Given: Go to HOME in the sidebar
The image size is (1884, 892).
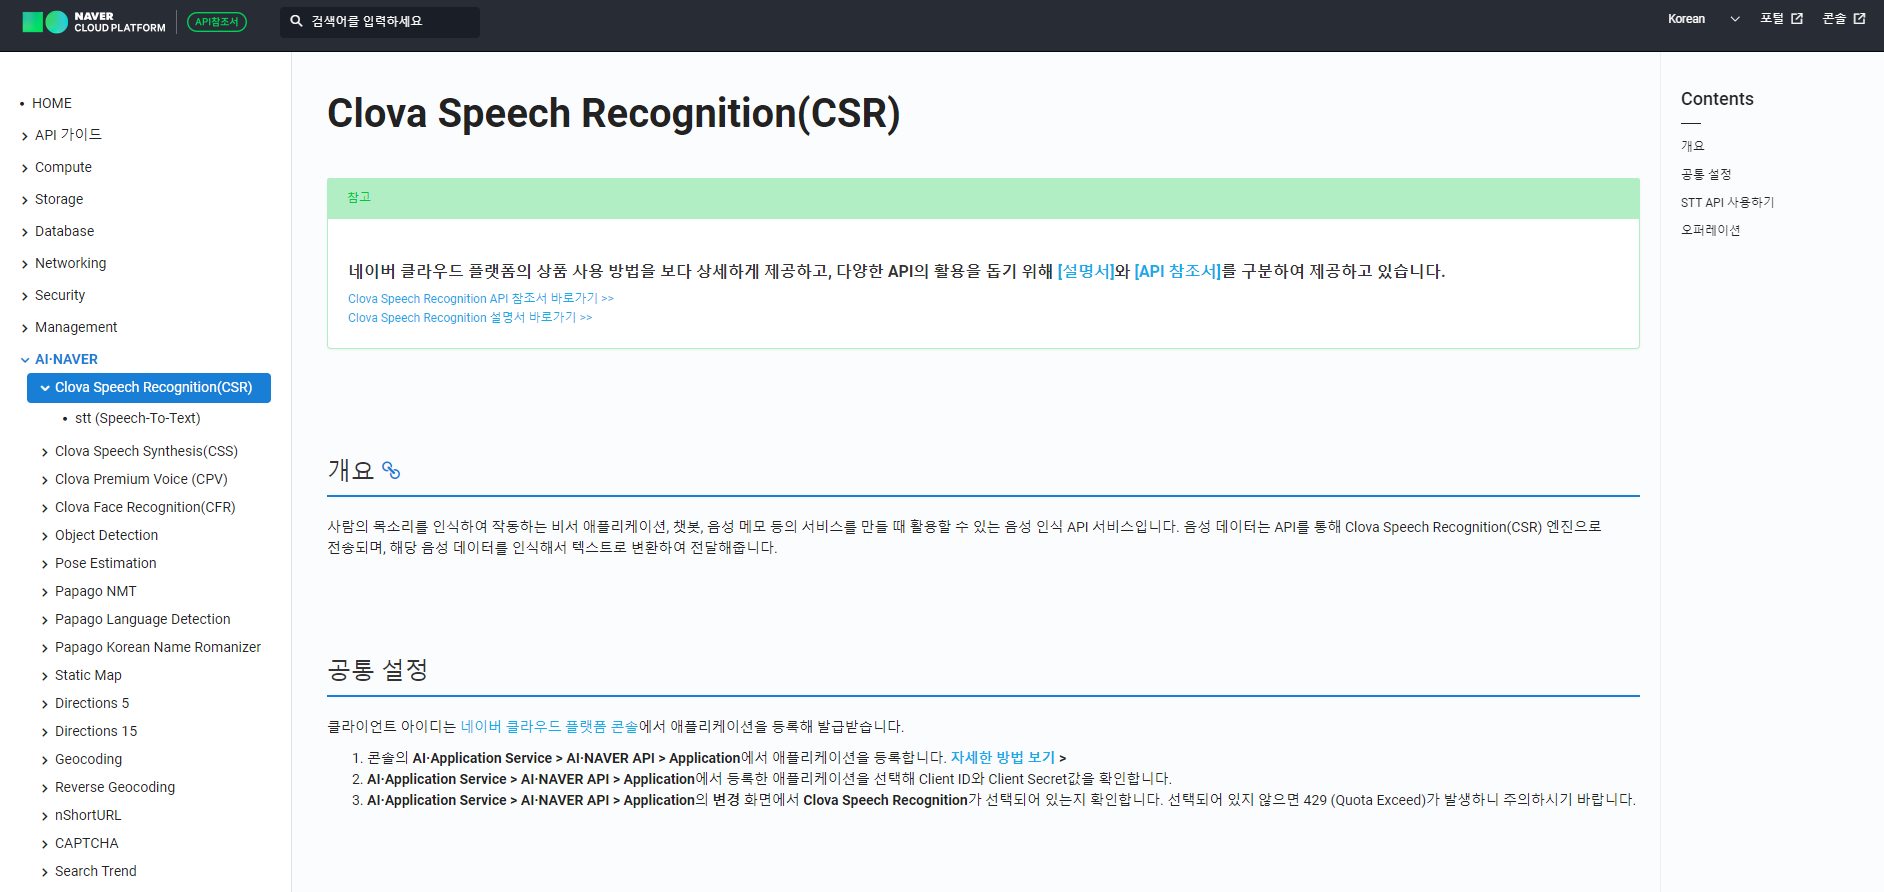Looking at the screenshot, I should pos(52,103).
